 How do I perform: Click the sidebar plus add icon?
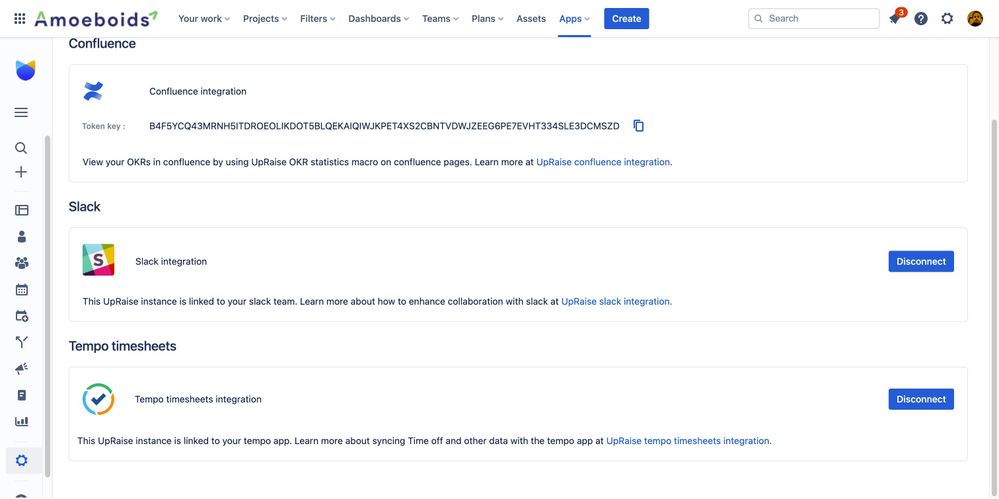[21, 172]
